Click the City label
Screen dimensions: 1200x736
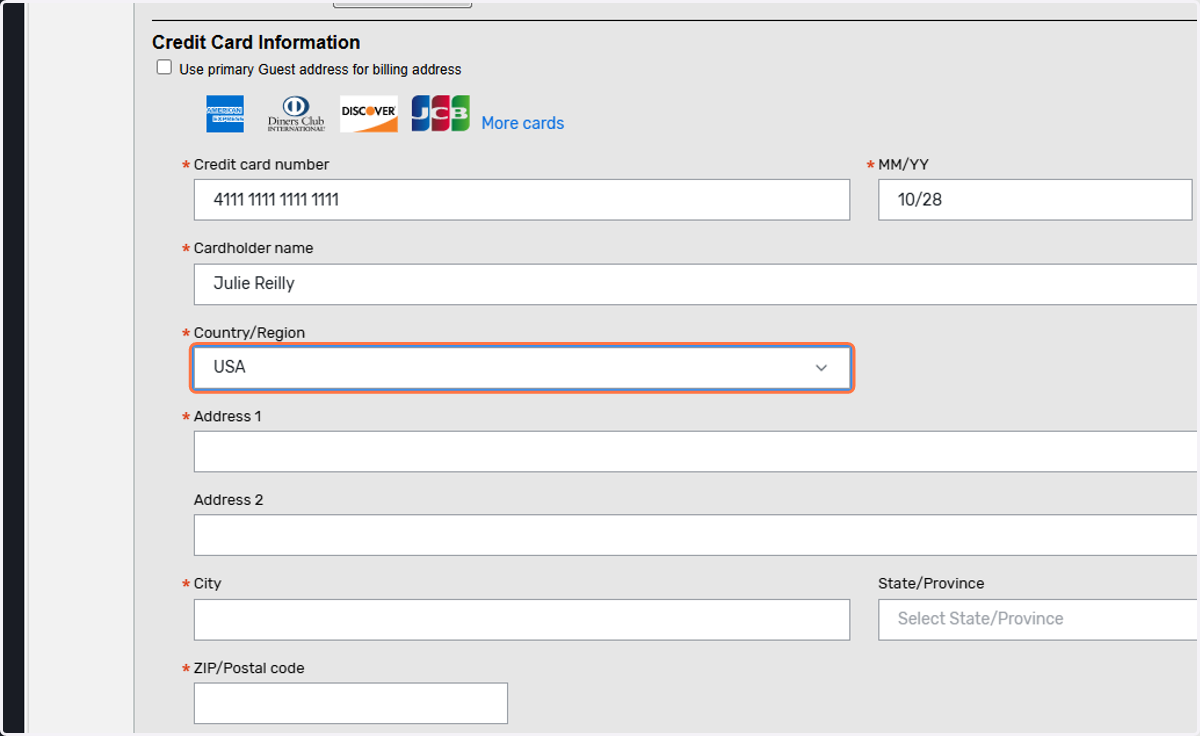click(208, 584)
